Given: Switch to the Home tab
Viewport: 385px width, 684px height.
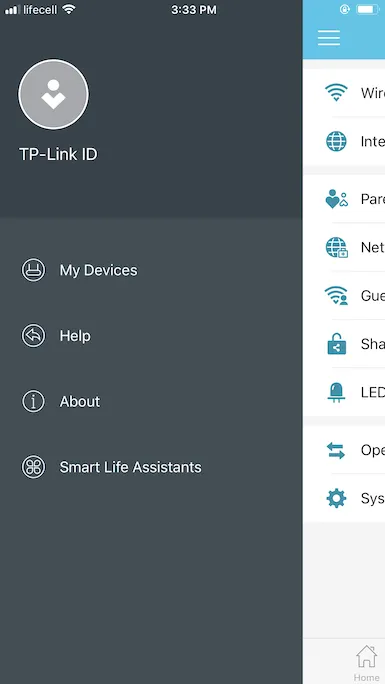Looking at the screenshot, I should [366, 663].
